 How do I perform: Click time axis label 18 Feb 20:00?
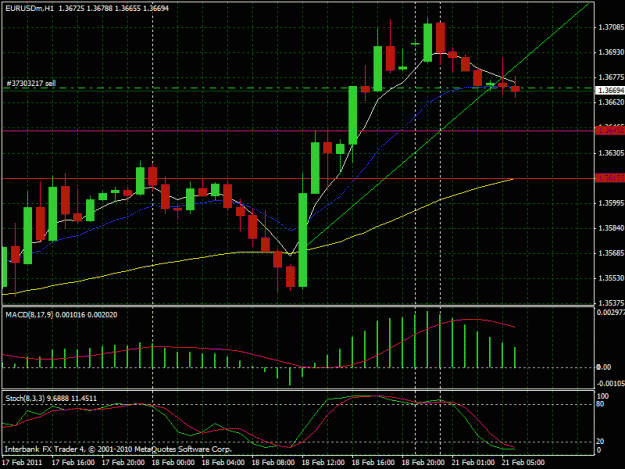tap(423, 463)
